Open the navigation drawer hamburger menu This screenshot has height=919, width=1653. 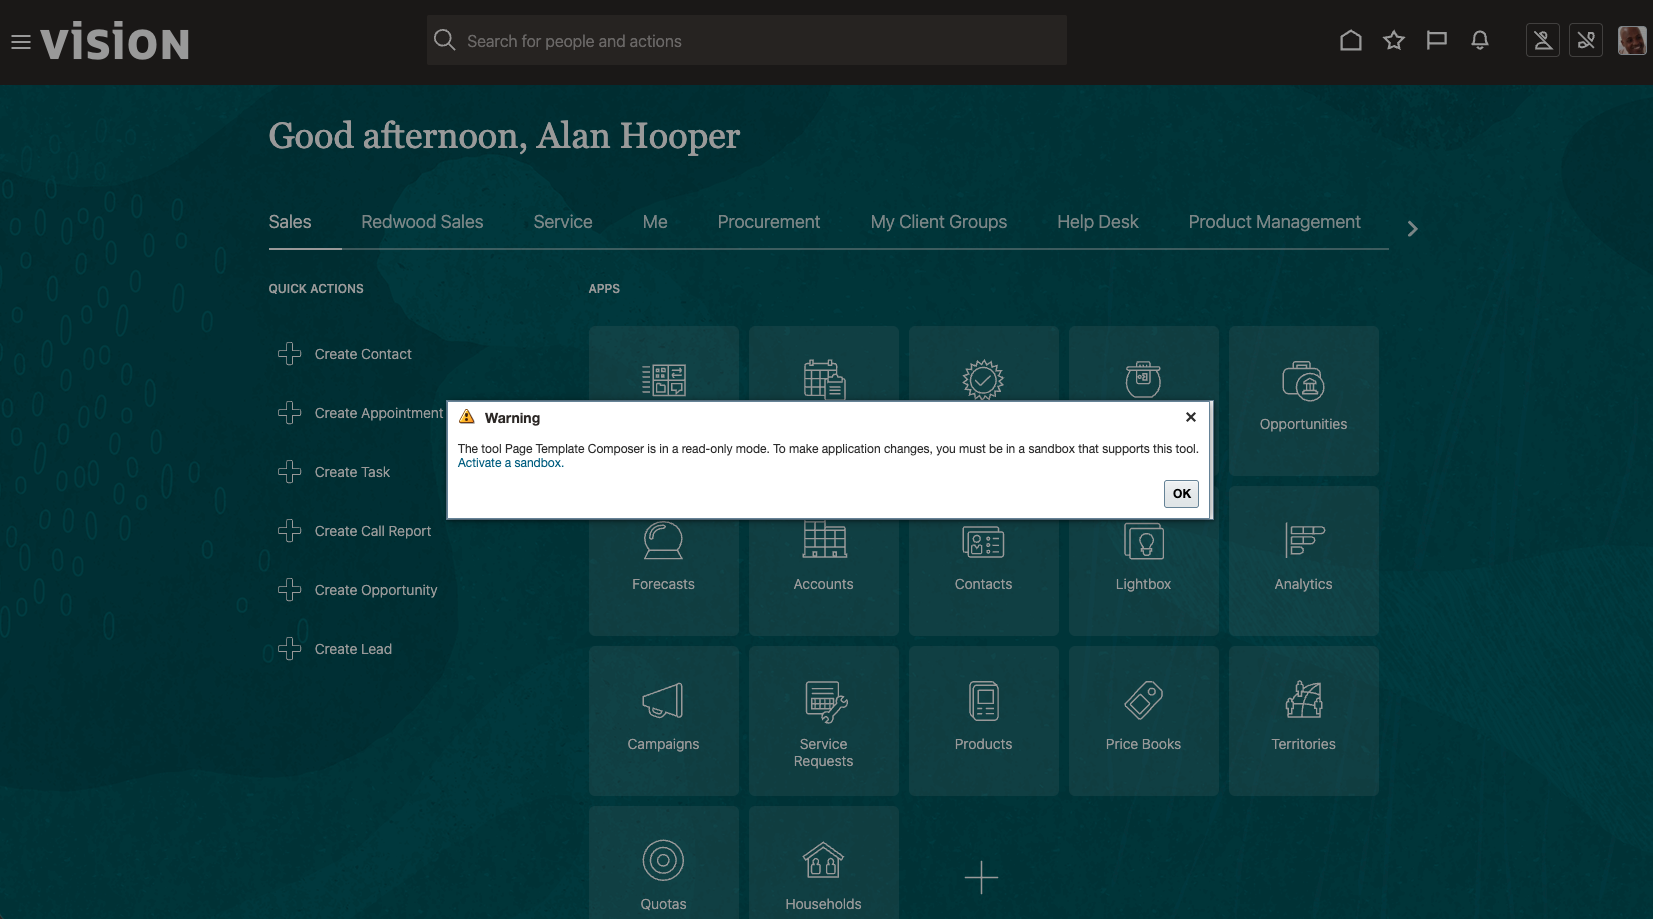[20, 40]
